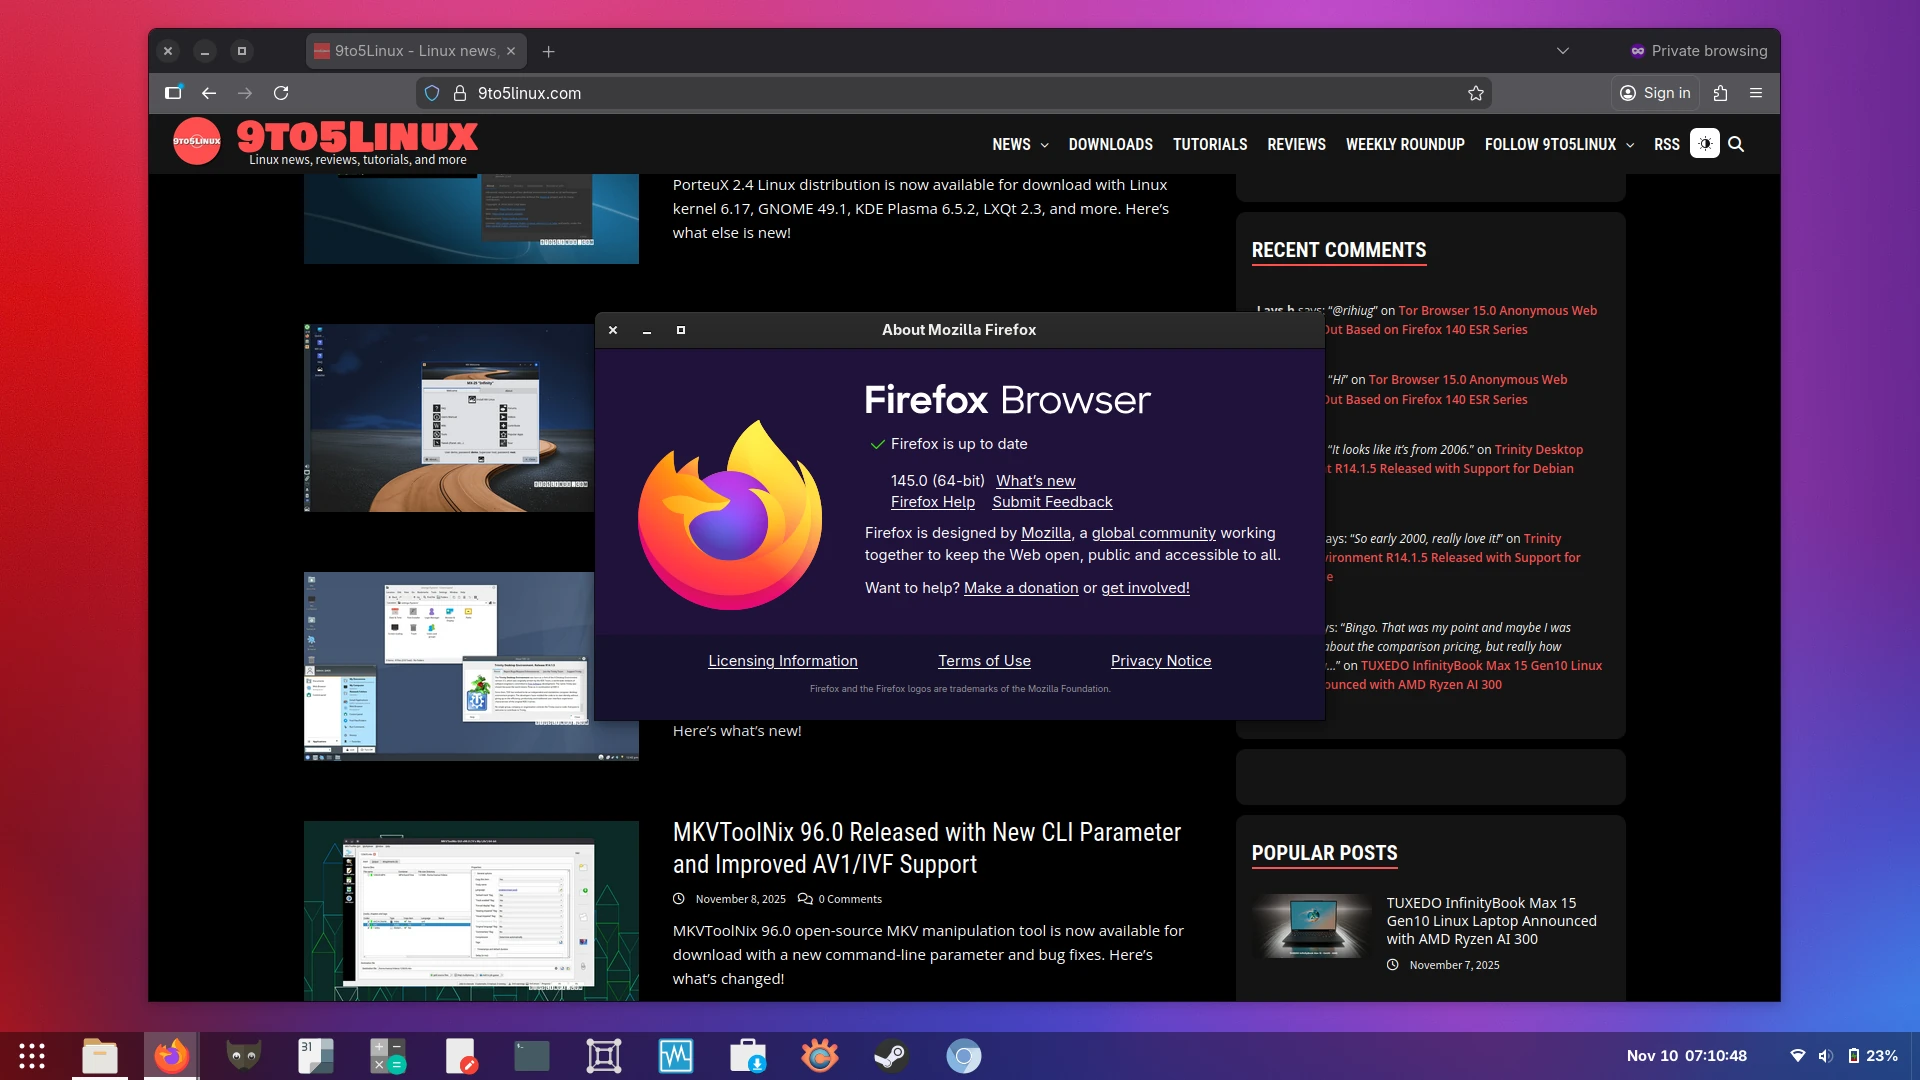Toggle the site's dark mode with the sun icon
Viewport: 1920px width, 1080px height.
click(x=1705, y=143)
